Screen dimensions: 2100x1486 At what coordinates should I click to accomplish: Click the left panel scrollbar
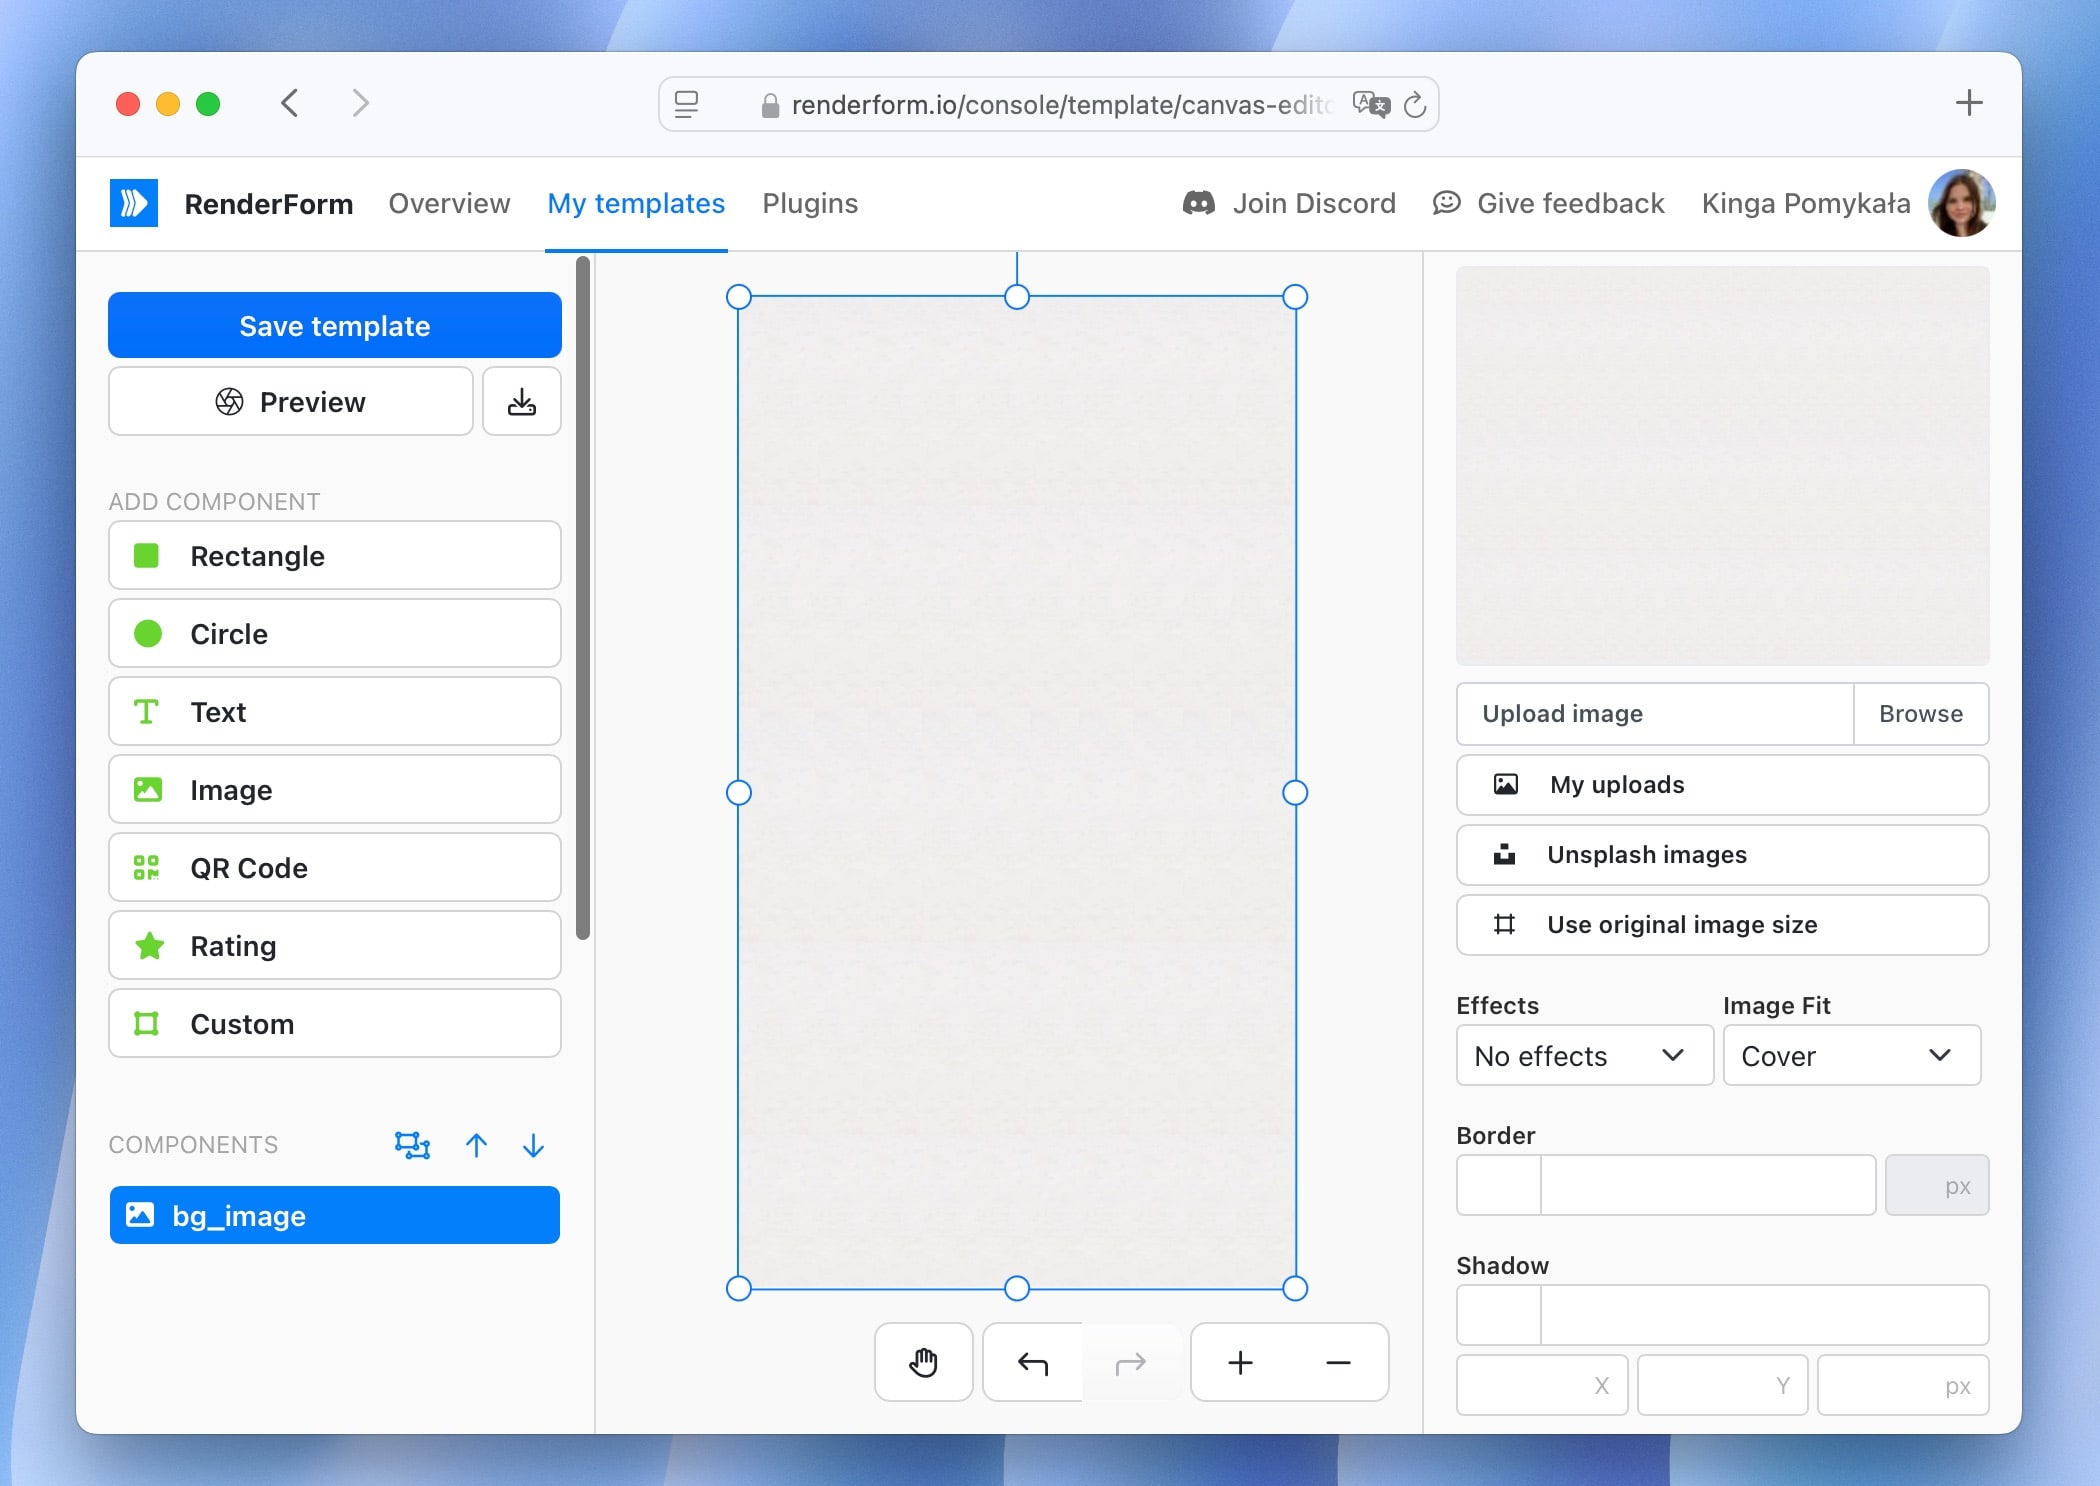583,598
